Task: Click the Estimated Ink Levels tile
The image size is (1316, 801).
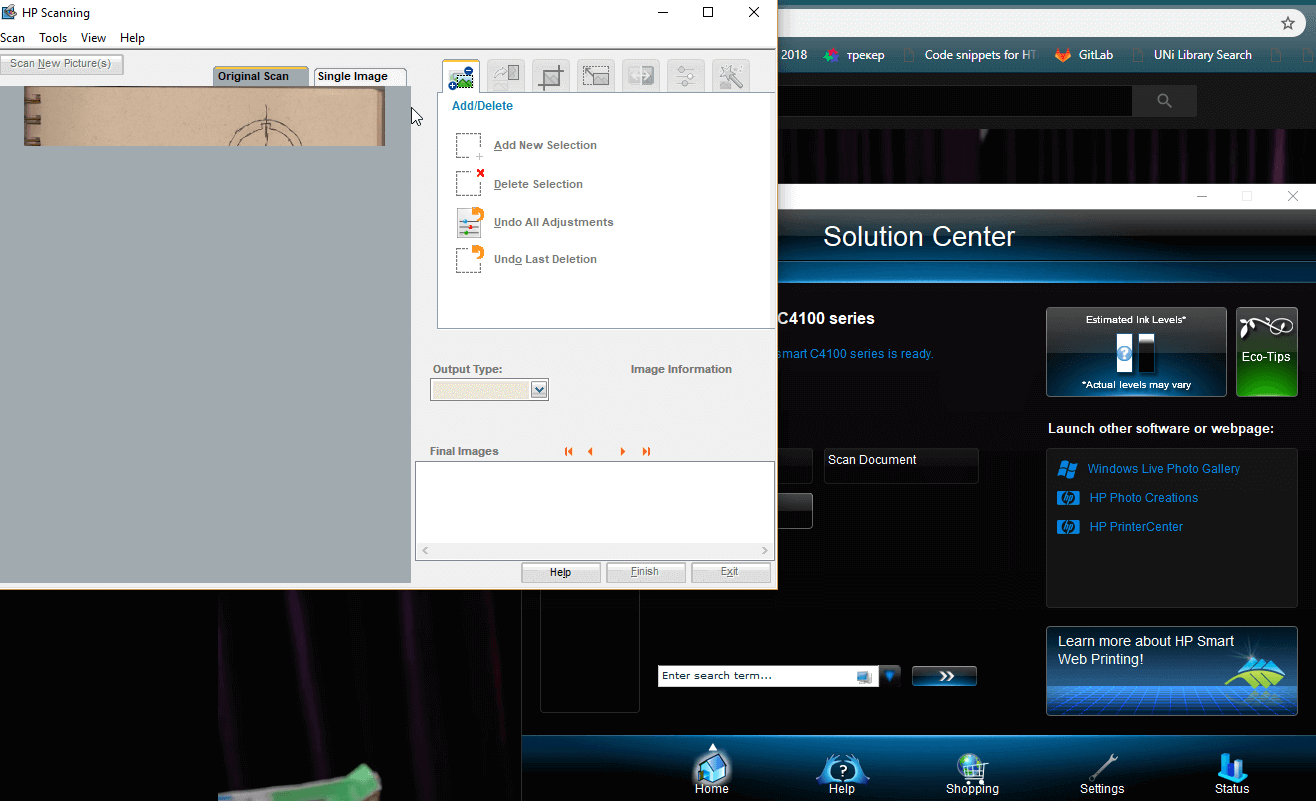Action: coord(1136,352)
